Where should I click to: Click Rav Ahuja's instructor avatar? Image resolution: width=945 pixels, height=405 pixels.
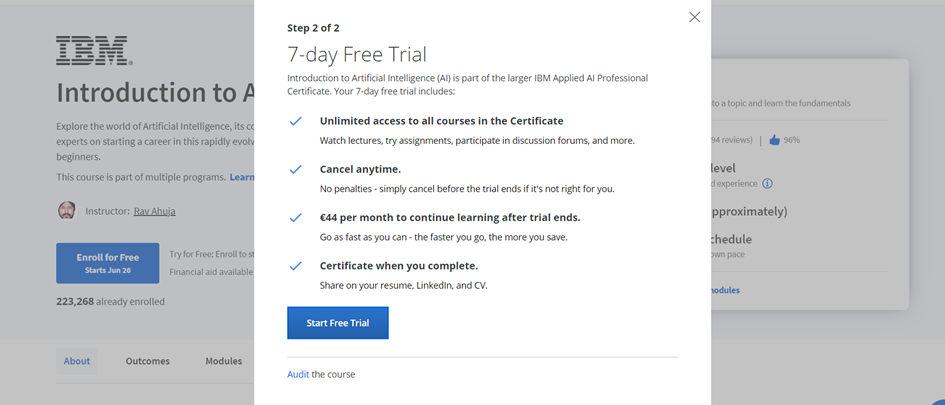tap(66, 211)
